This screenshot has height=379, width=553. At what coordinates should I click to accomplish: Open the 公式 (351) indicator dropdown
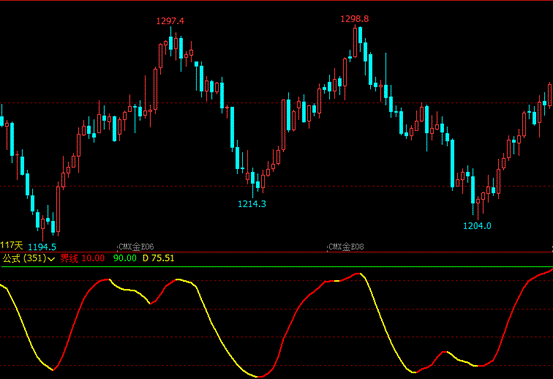[28, 258]
